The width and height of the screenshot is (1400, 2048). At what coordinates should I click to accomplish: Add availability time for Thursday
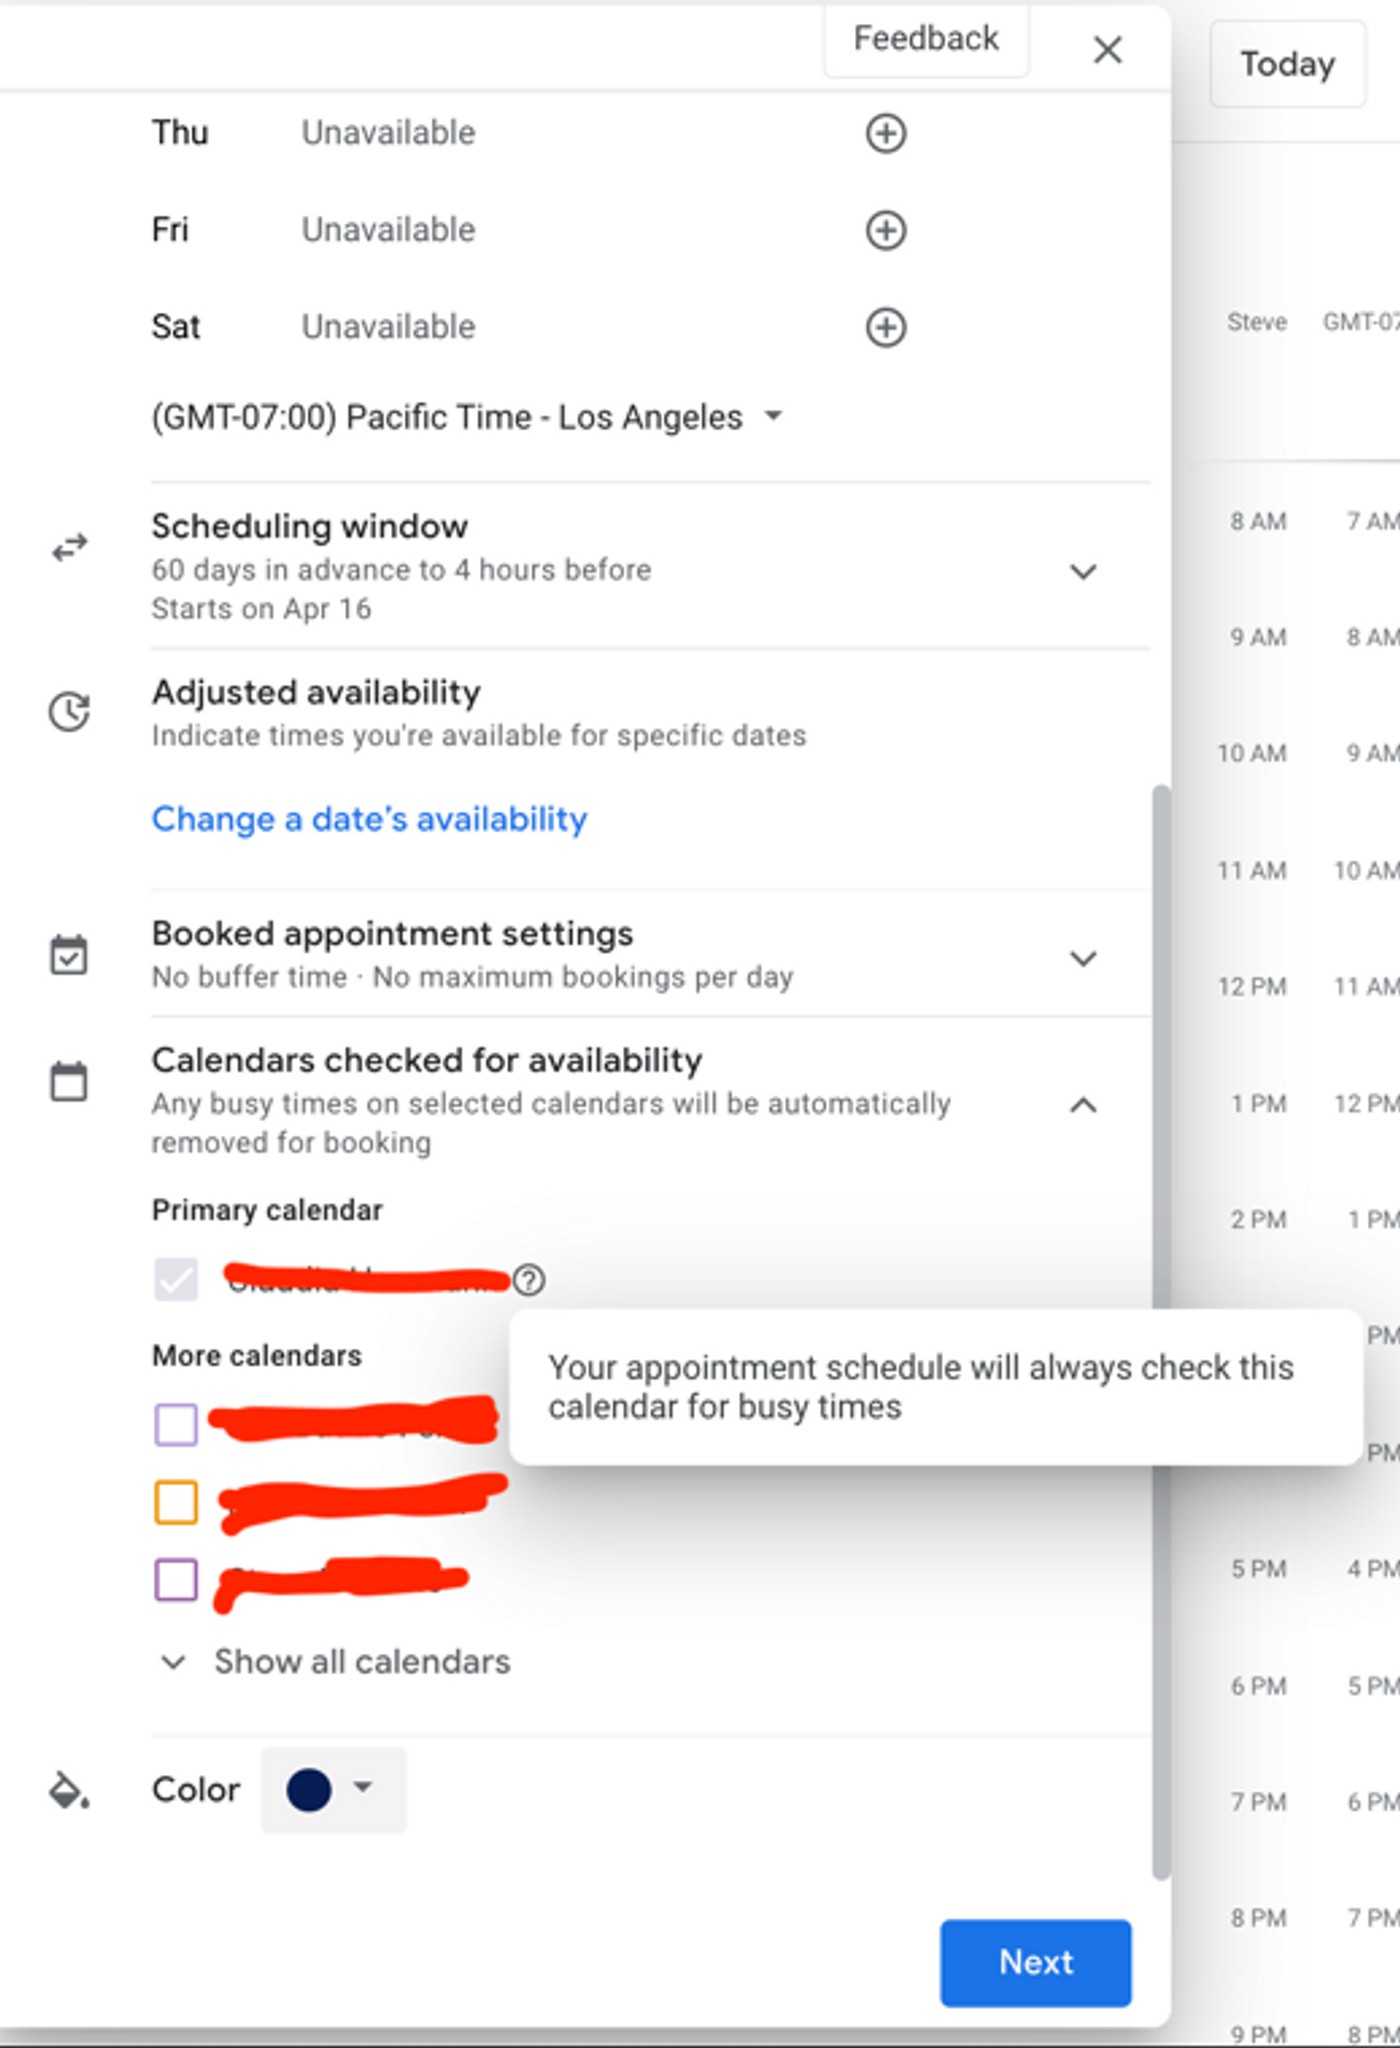885,133
